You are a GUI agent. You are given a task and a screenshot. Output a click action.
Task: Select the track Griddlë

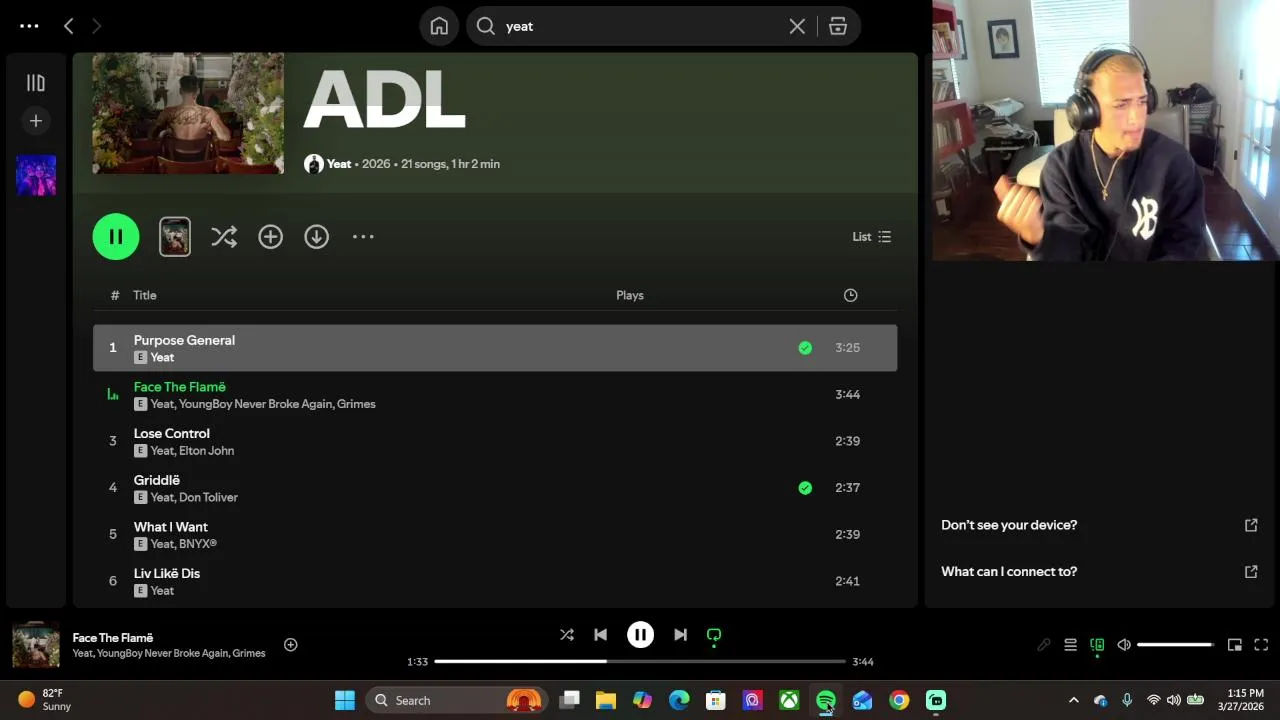[x=495, y=488]
